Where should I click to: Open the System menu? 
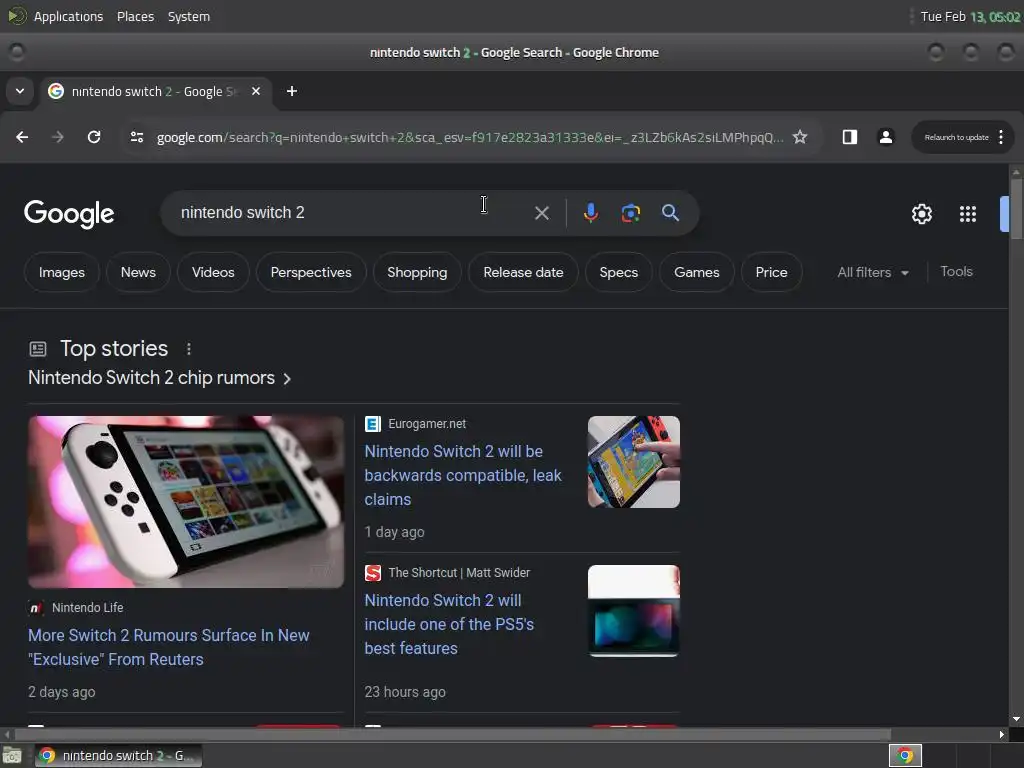(x=189, y=16)
